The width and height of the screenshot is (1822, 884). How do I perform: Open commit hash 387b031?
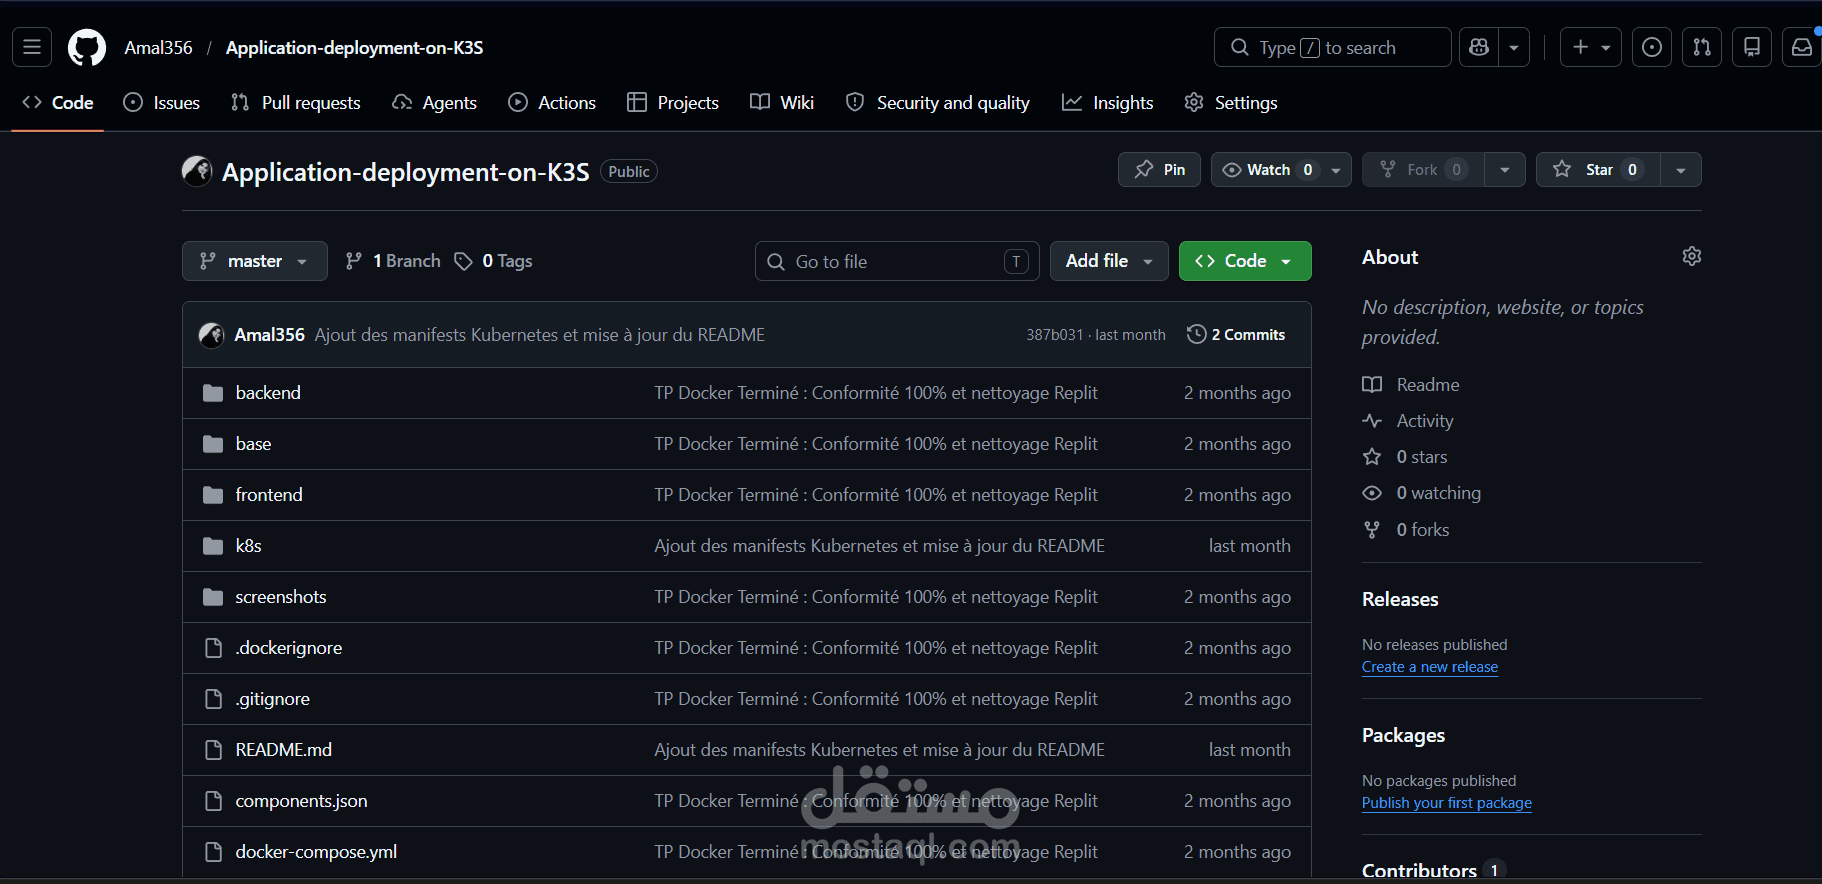click(x=1054, y=335)
